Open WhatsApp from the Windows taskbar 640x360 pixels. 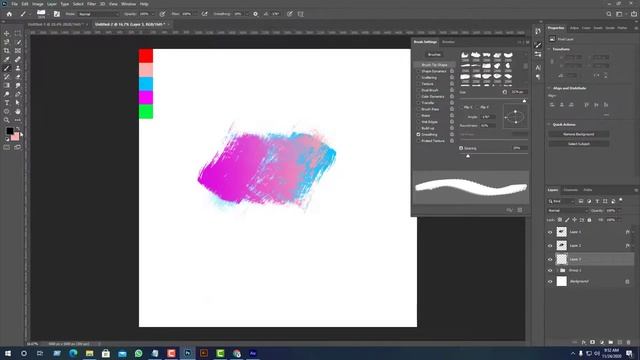pyautogui.click(x=138, y=353)
